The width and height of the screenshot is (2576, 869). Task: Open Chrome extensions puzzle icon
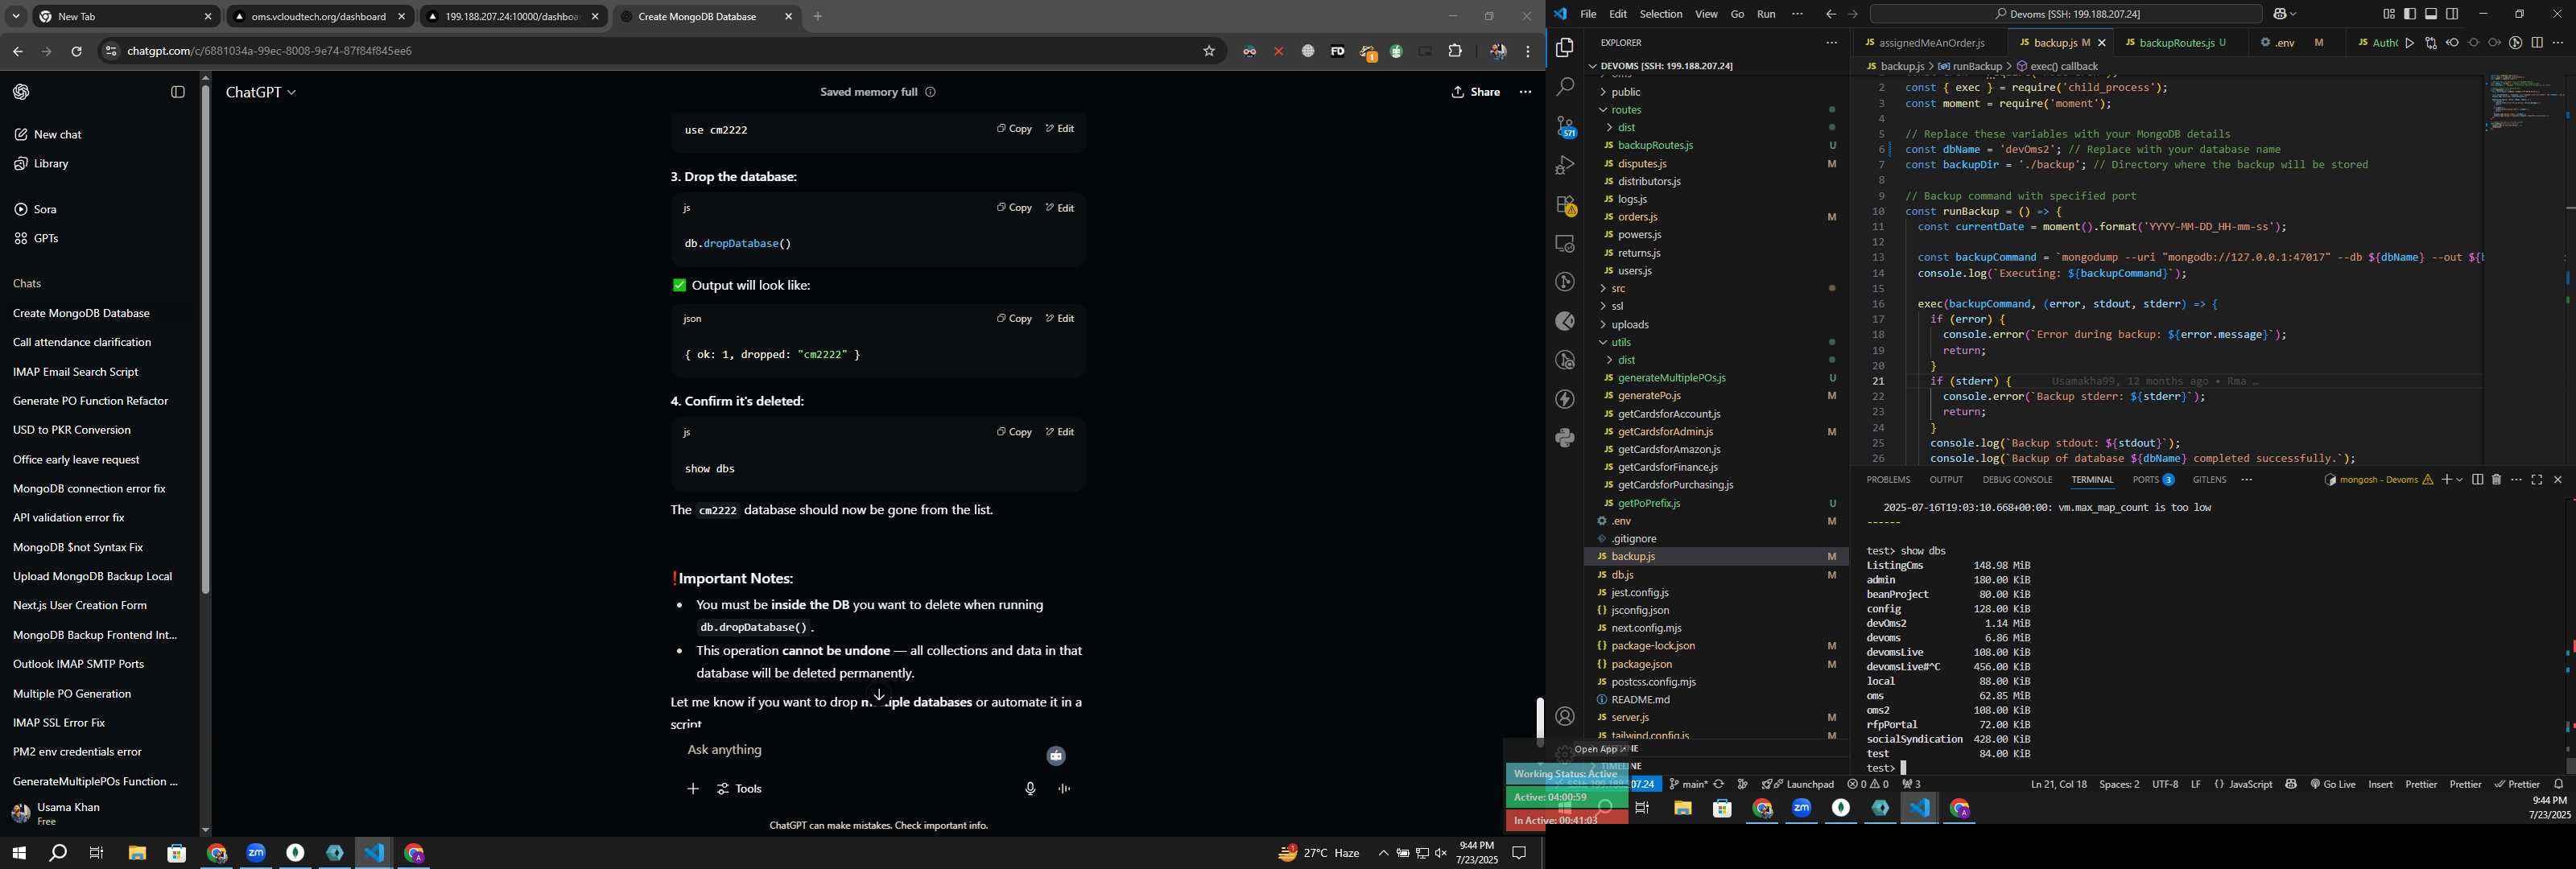tap(1455, 51)
